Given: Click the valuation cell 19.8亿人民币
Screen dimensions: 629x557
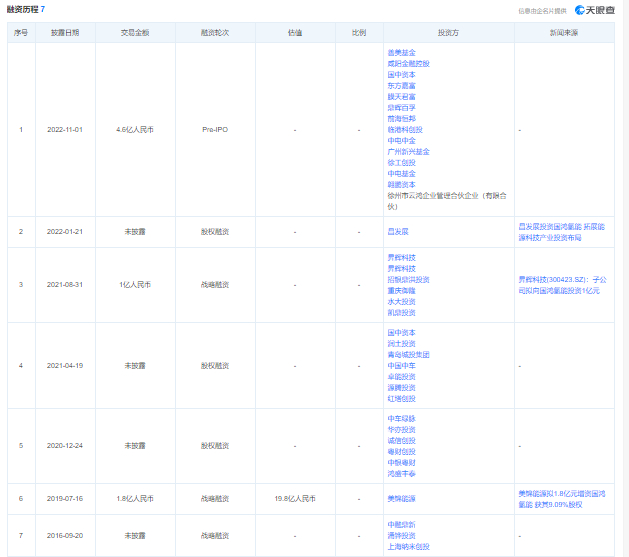Looking at the screenshot, I should pyautogui.click(x=295, y=498).
